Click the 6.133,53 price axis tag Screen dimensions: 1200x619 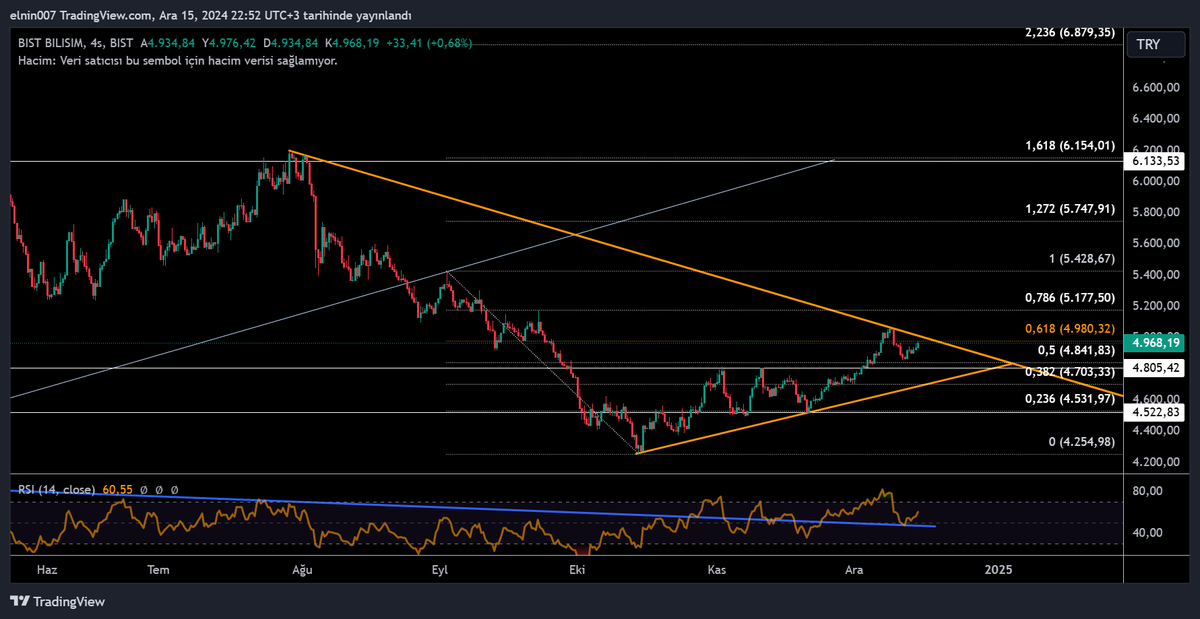tap(1152, 161)
